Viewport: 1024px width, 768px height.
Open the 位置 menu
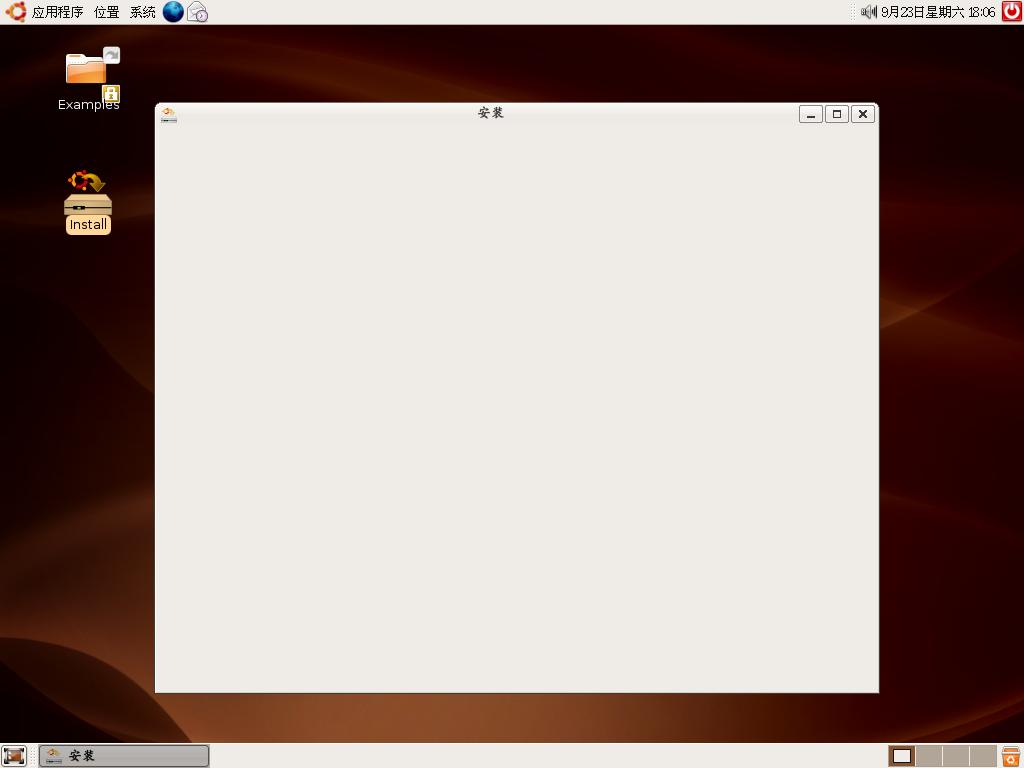click(x=106, y=12)
